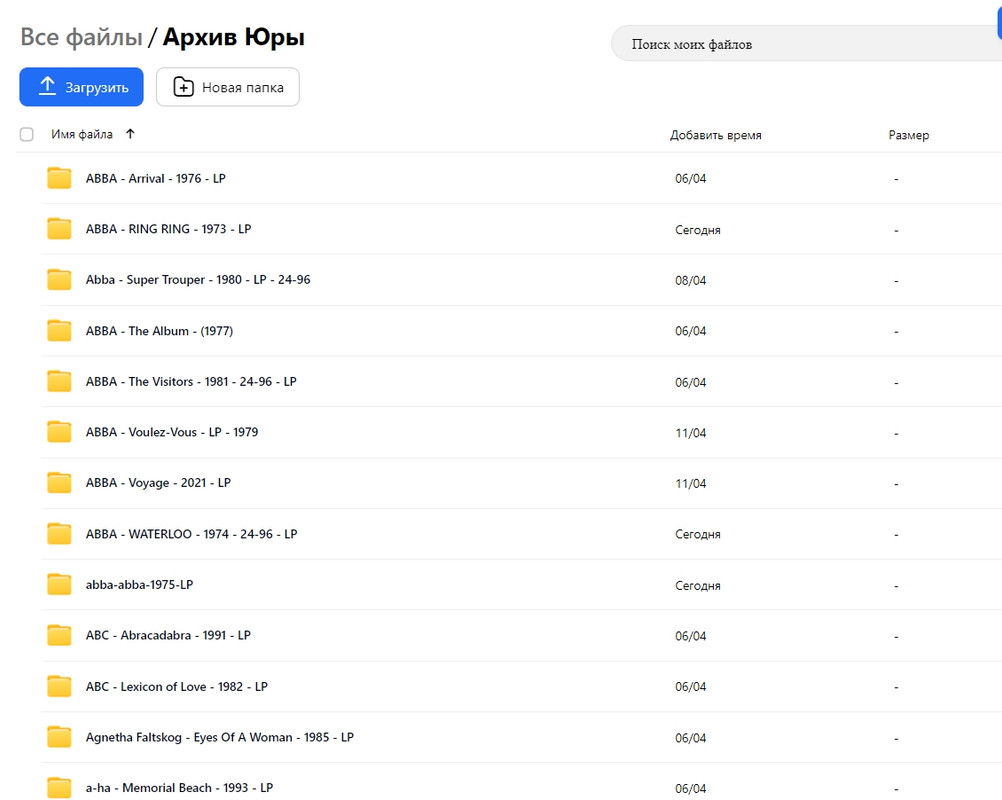
Task: Click the folder icon for ABBA - The Visitors
Action: pos(59,381)
